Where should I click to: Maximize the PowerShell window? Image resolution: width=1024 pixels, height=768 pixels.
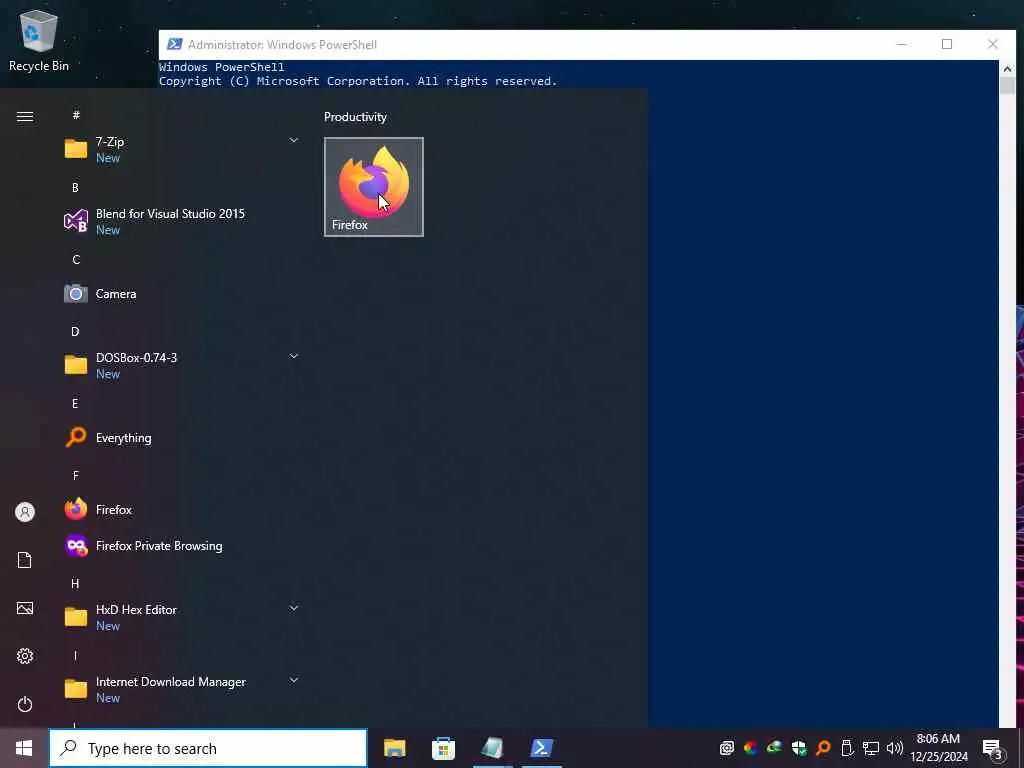tap(947, 44)
